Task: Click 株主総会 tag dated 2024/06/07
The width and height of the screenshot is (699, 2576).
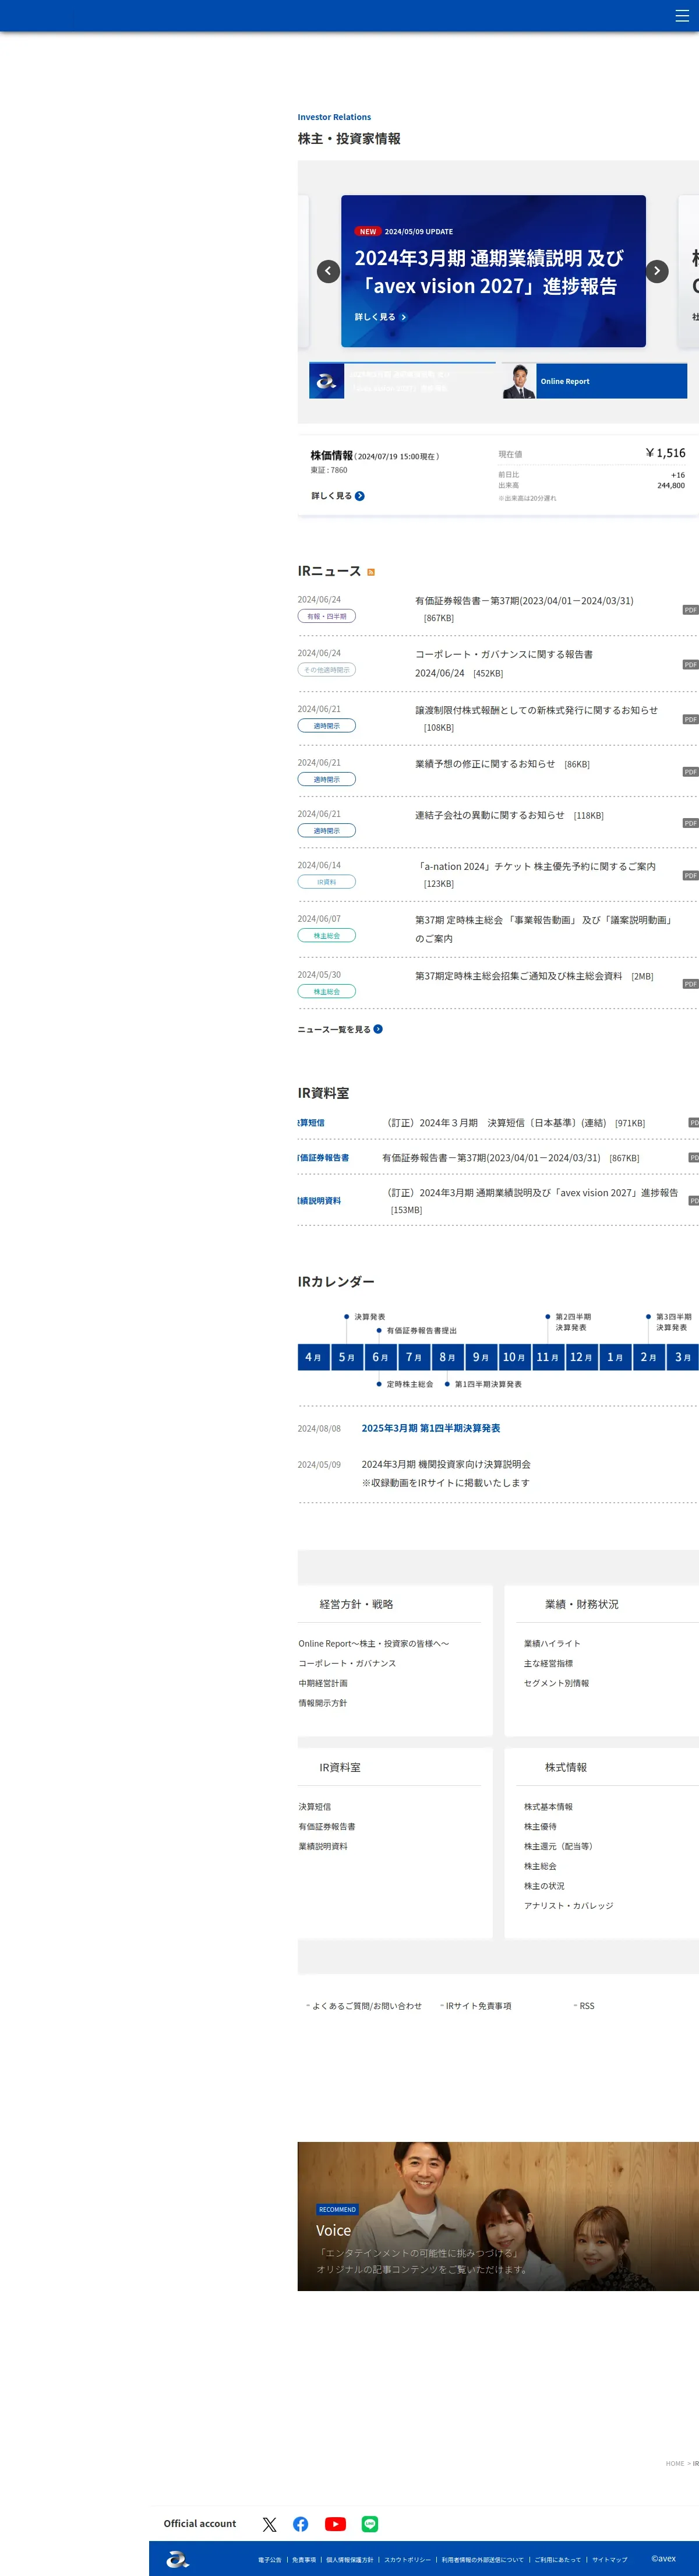Action: pyautogui.click(x=327, y=935)
